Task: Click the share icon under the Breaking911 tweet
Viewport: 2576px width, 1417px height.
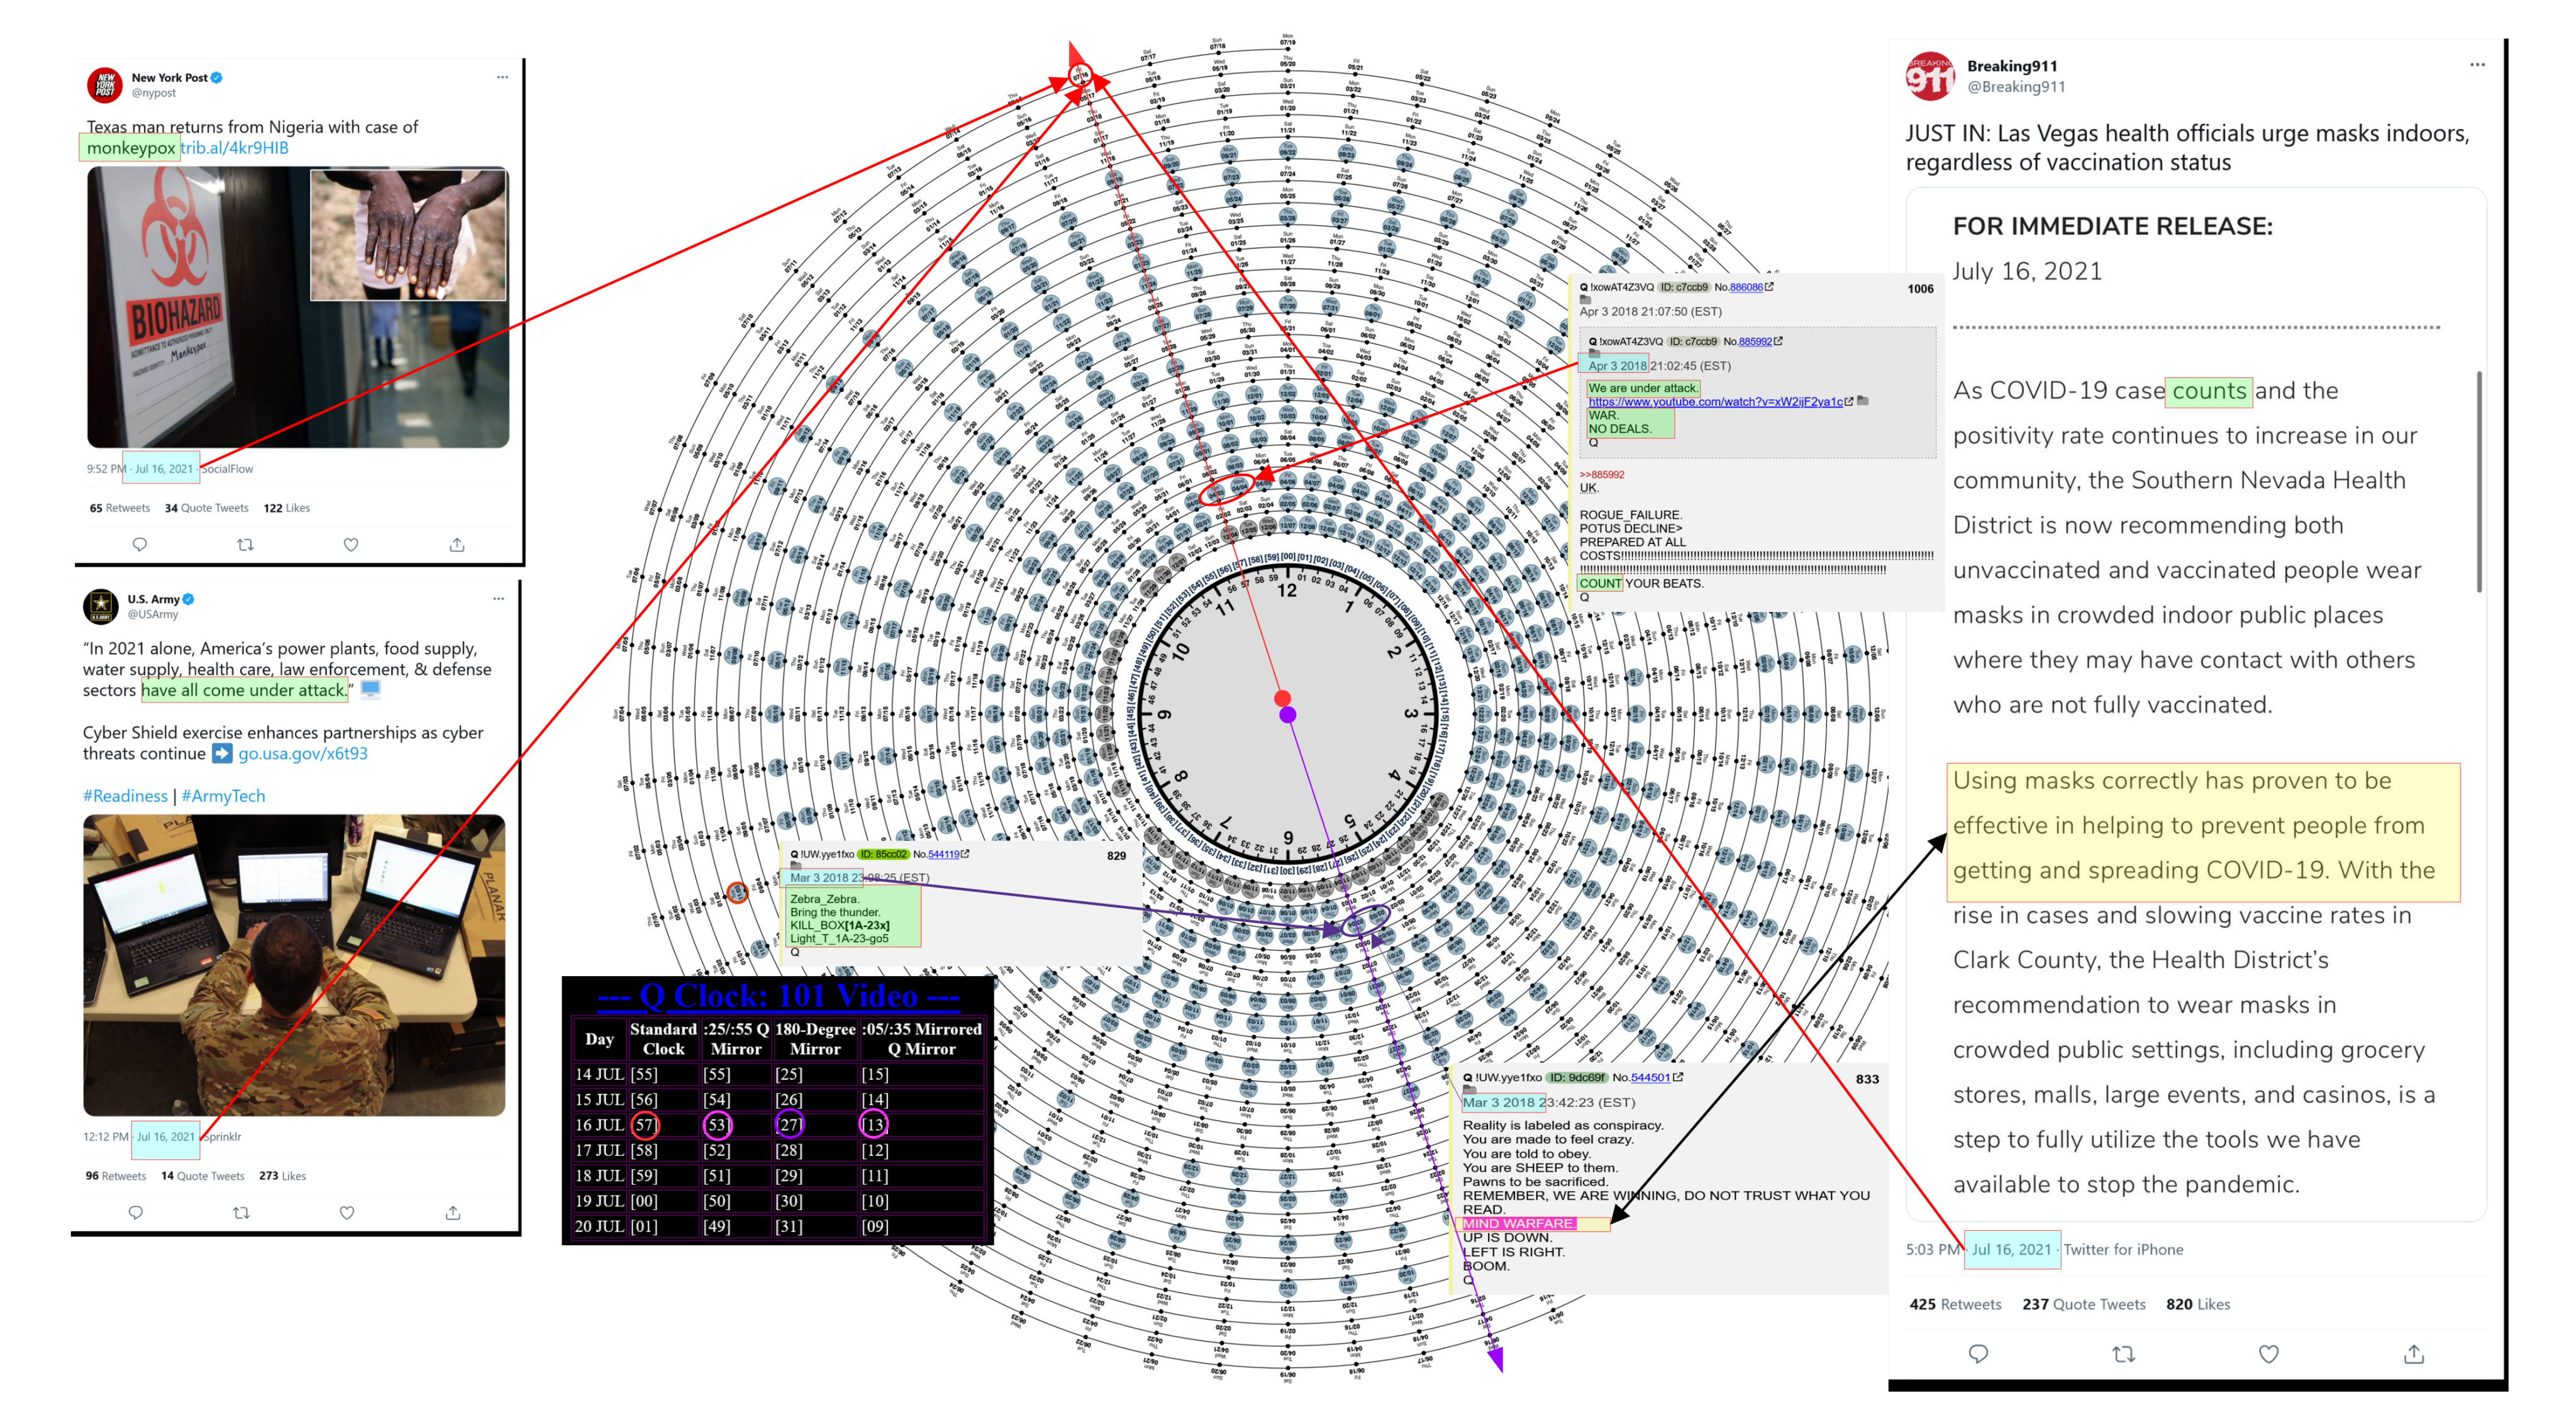Action: tap(2414, 1353)
